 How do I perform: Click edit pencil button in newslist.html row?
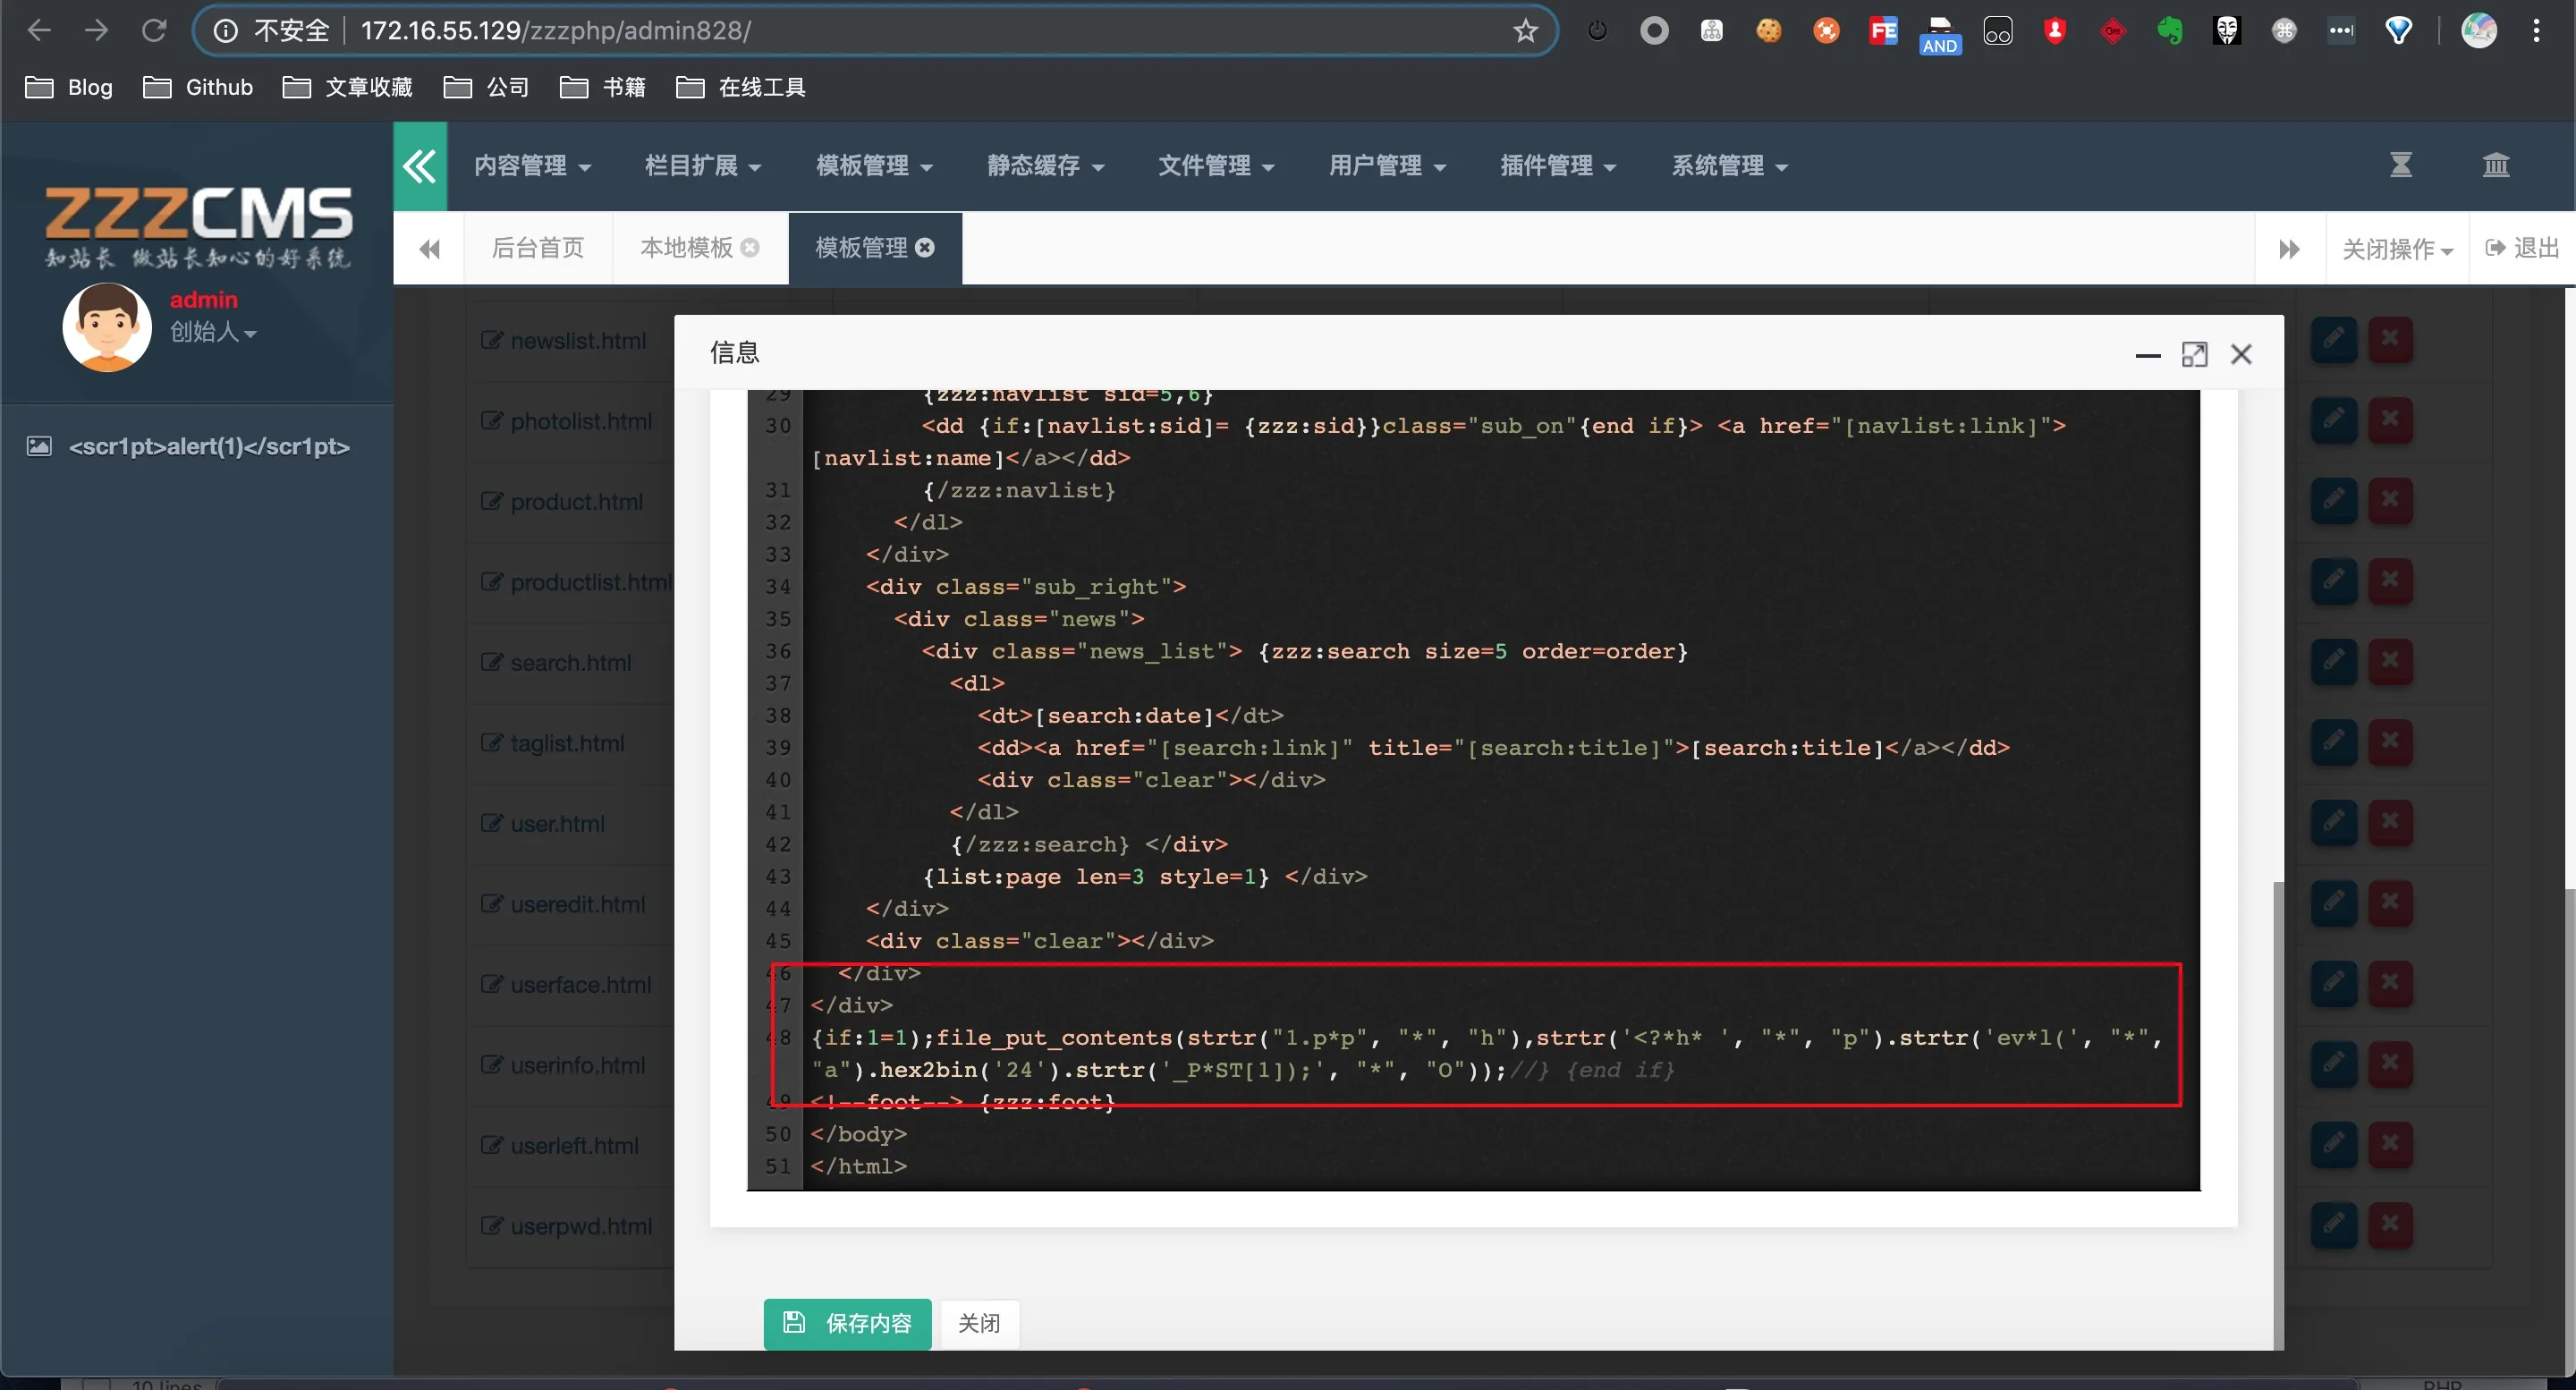click(x=2333, y=340)
